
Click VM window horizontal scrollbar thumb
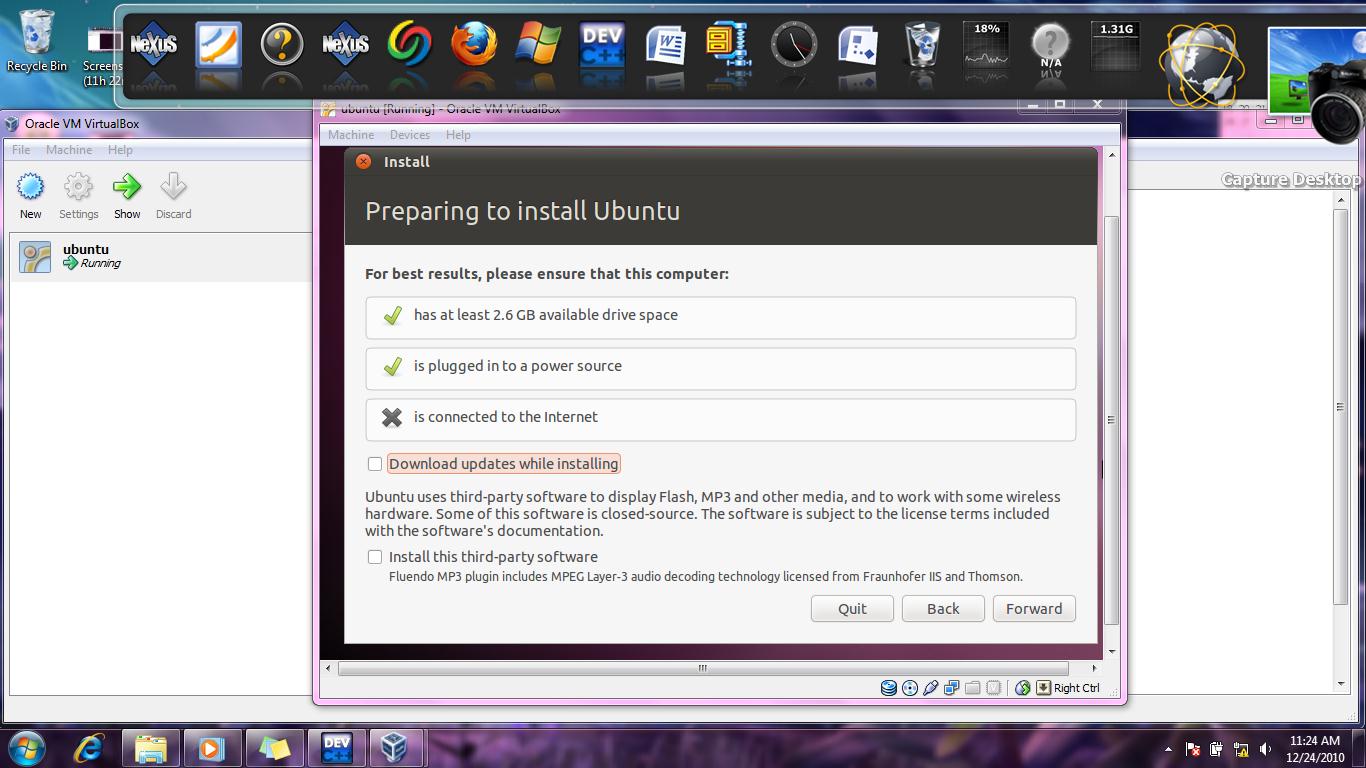click(x=703, y=668)
